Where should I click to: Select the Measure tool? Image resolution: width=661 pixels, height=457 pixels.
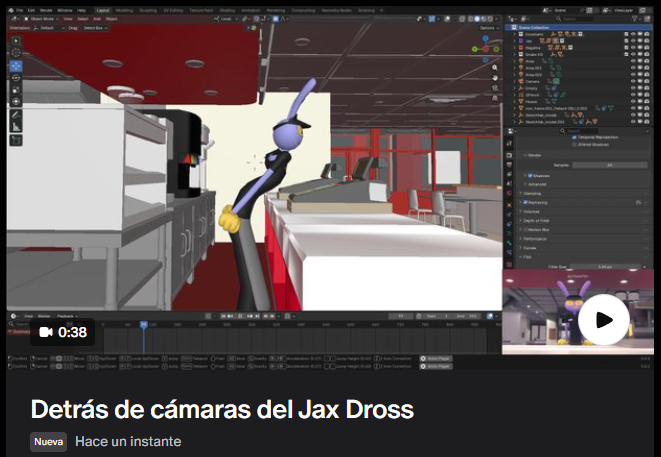[16, 126]
